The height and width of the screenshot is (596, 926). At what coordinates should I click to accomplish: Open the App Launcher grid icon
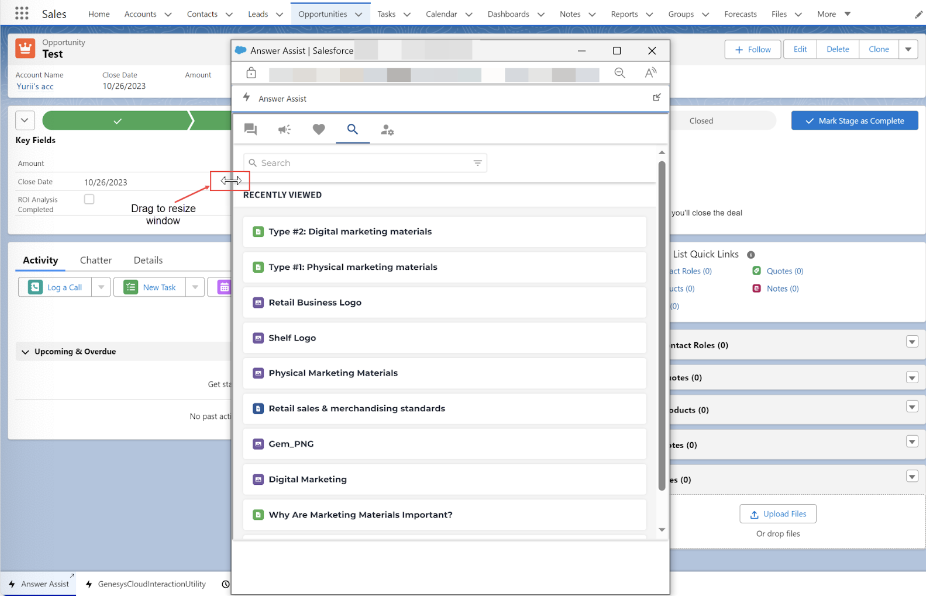21,13
